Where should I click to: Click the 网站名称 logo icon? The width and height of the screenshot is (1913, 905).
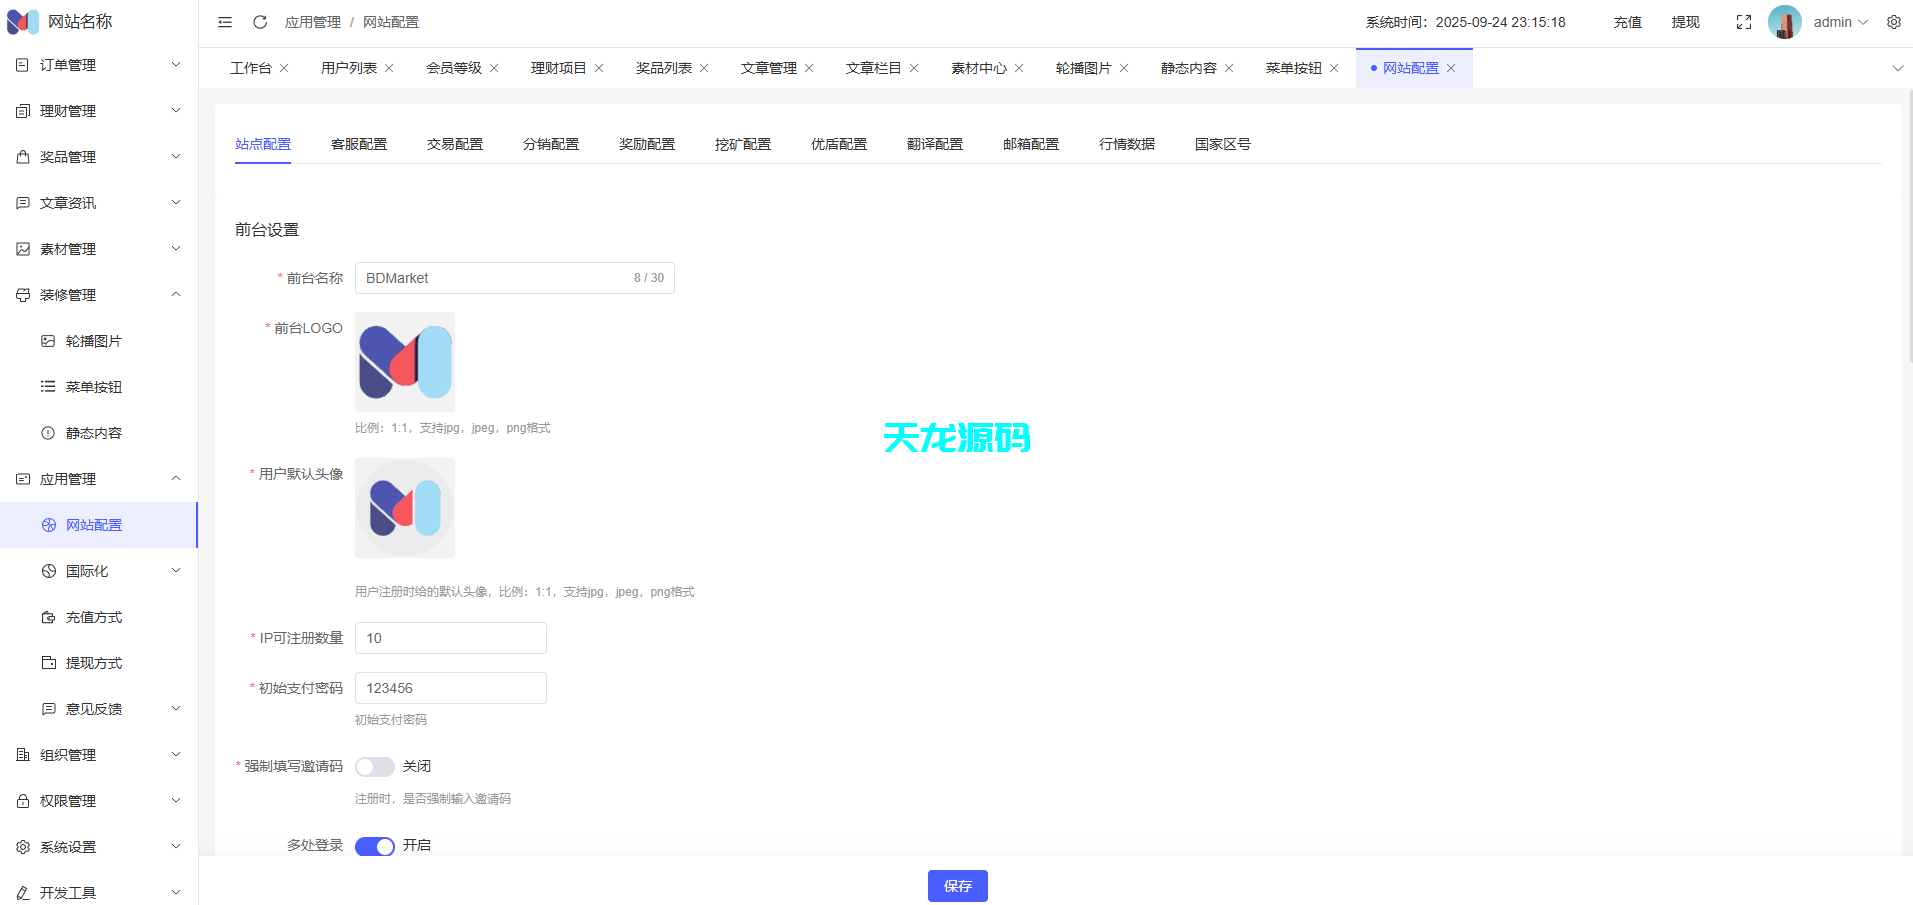click(23, 21)
